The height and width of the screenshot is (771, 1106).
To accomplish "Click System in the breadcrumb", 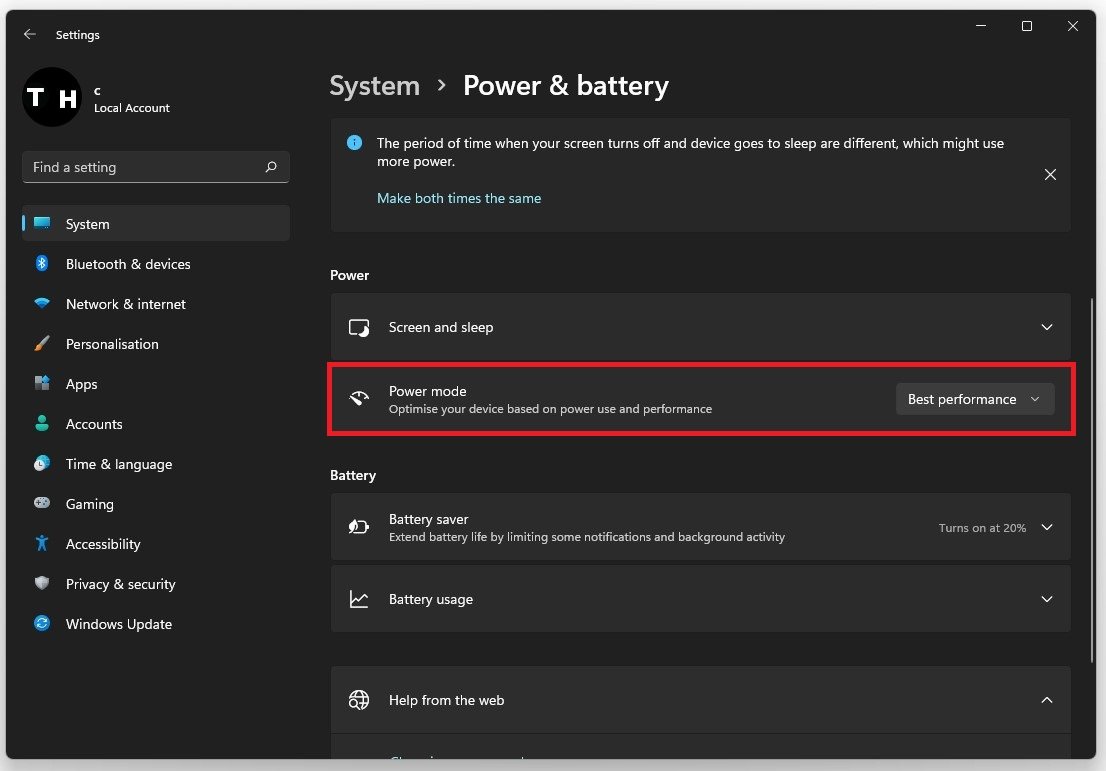I will pos(375,86).
